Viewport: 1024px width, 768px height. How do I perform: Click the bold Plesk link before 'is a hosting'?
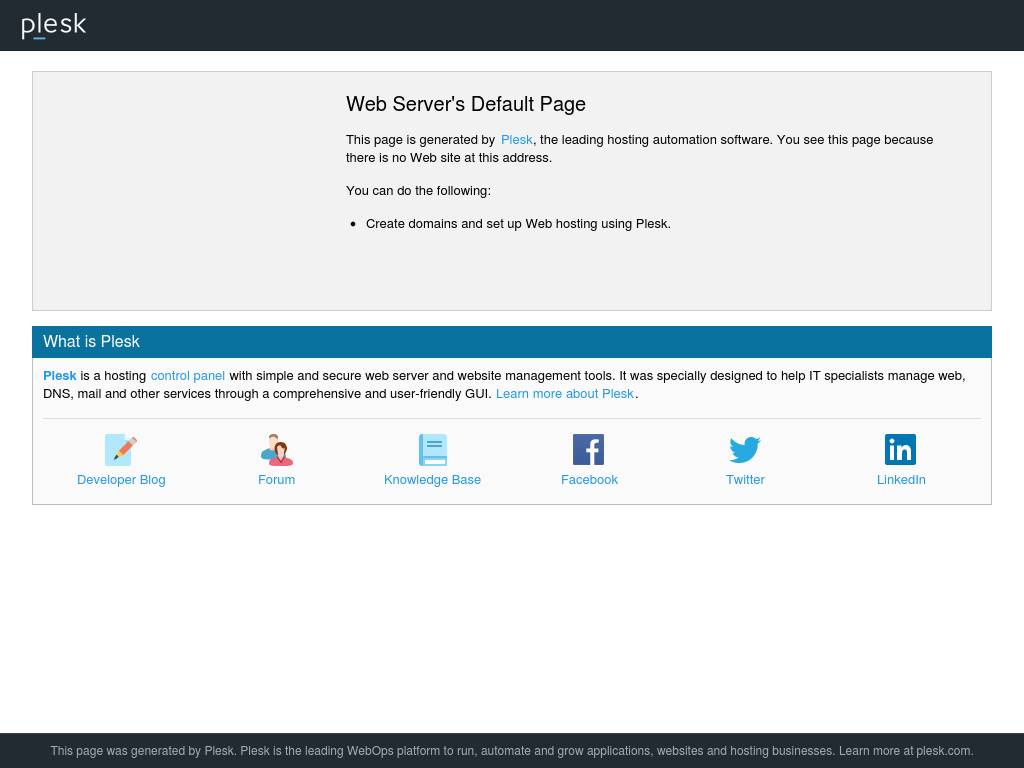[60, 376]
